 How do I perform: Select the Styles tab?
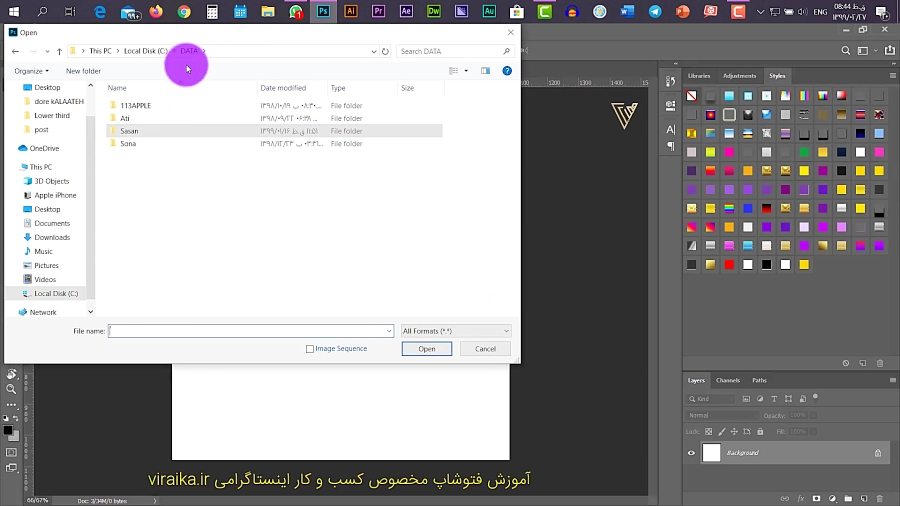[x=777, y=76]
